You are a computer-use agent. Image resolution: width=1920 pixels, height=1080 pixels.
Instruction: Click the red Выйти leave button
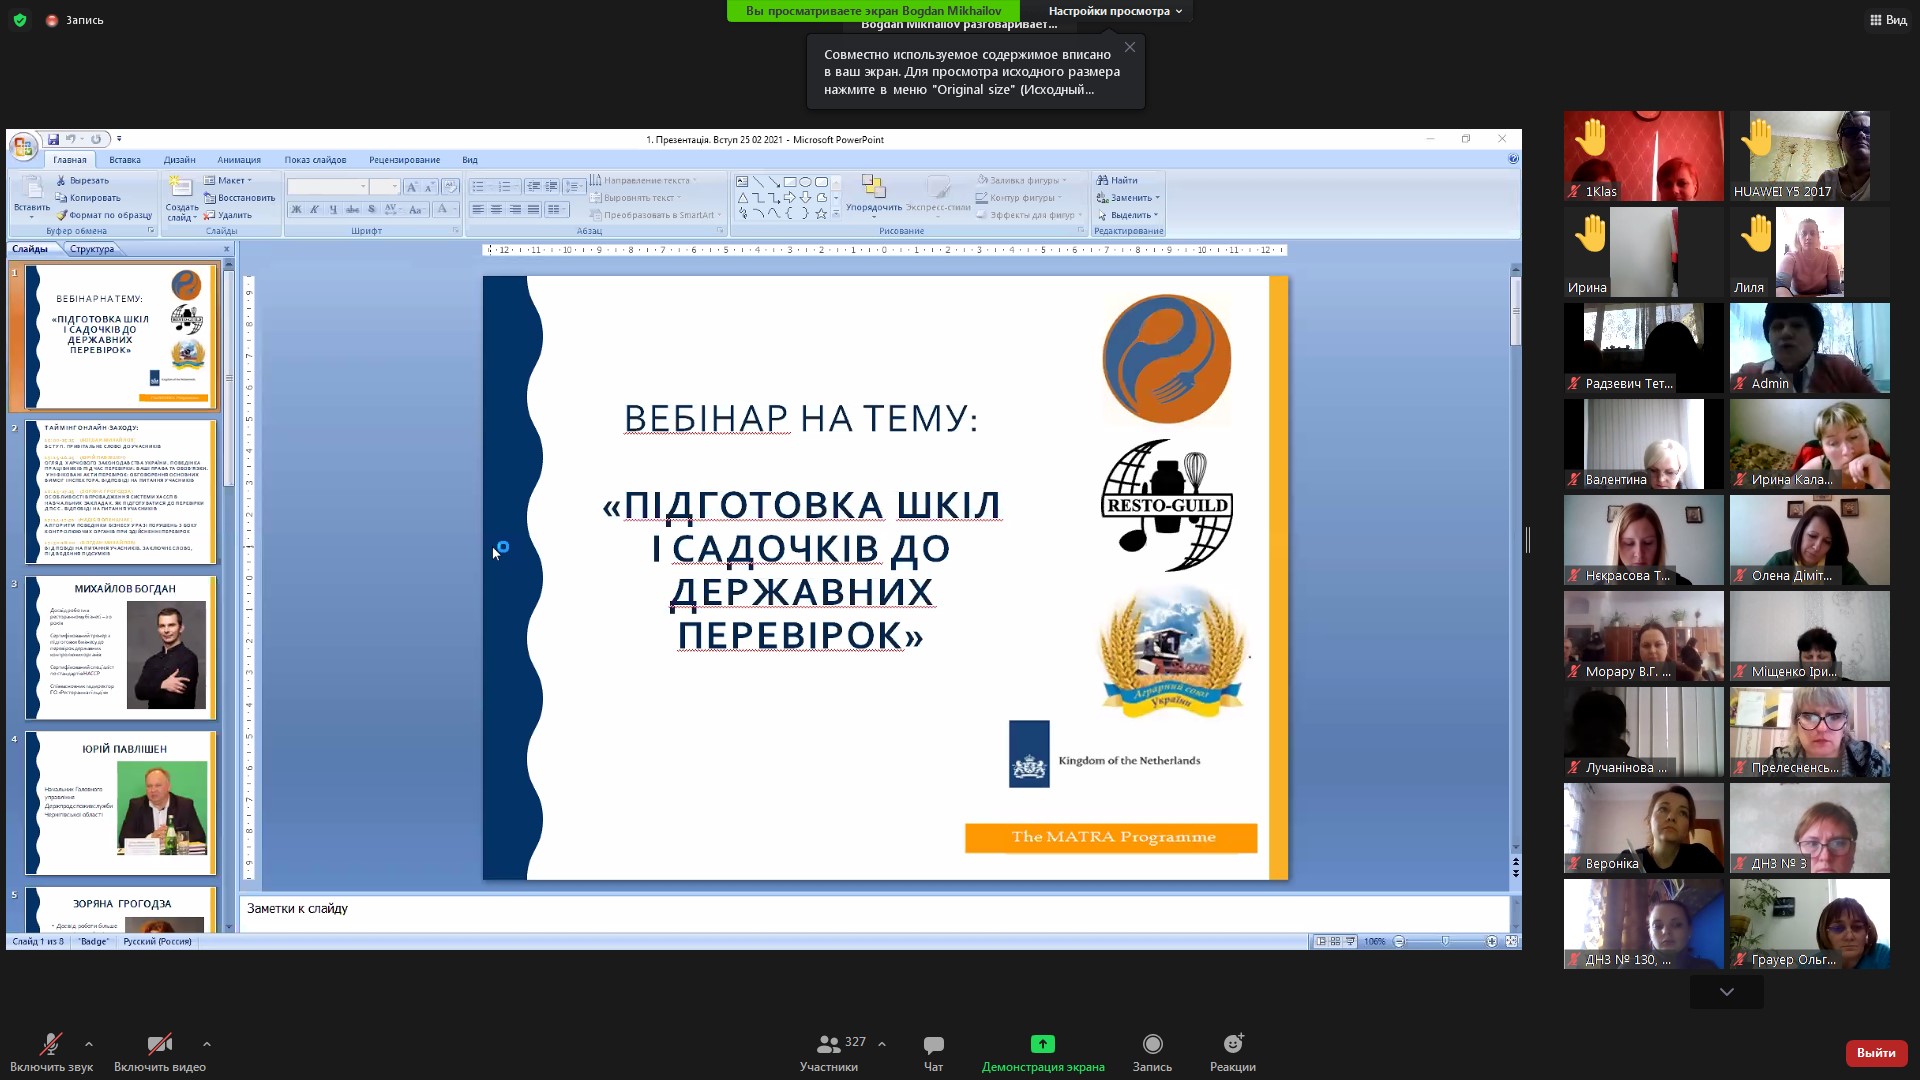pyautogui.click(x=1876, y=1053)
